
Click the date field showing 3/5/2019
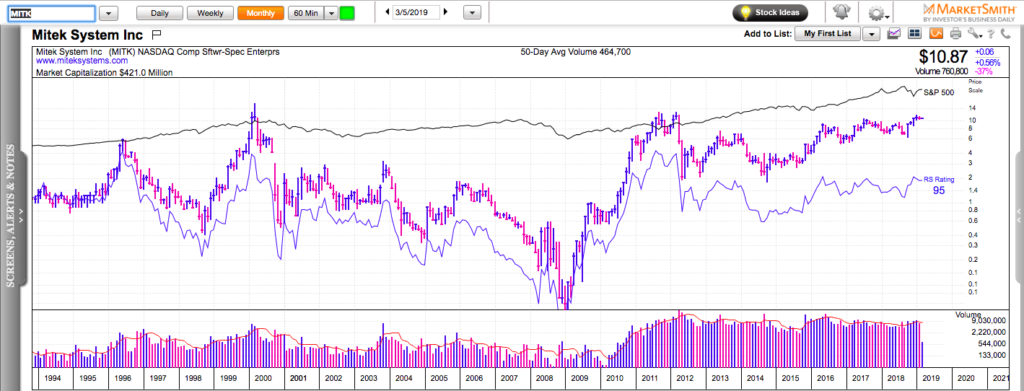[x=416, y=12]
